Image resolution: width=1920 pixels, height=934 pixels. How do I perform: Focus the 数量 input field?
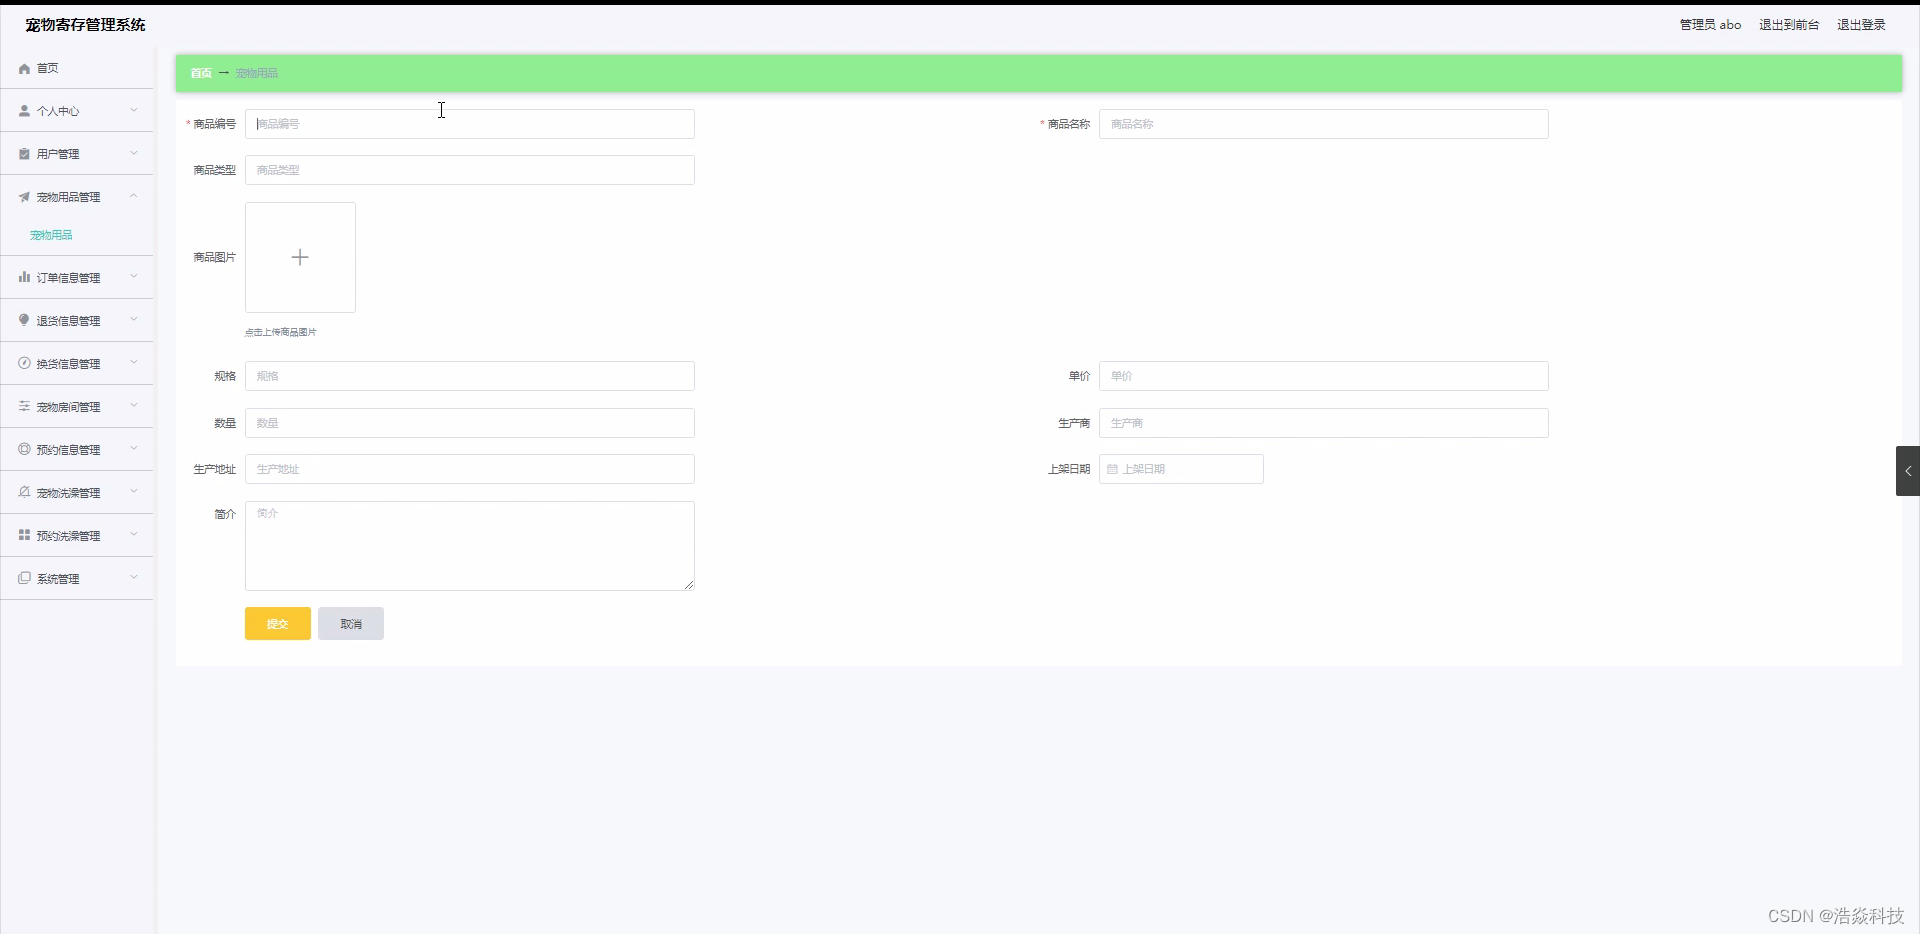click(470, 423)
